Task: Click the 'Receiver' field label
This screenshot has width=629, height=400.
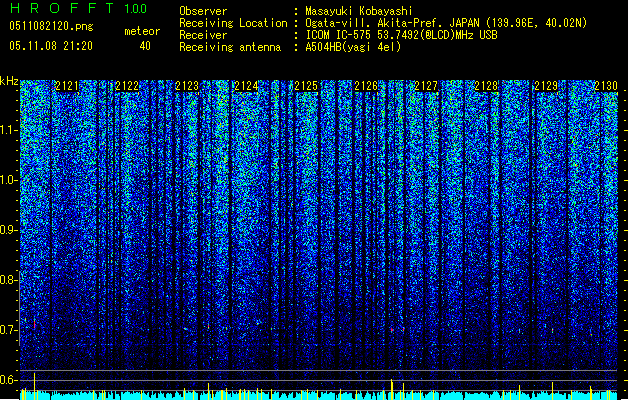Action: click(203, 35)
